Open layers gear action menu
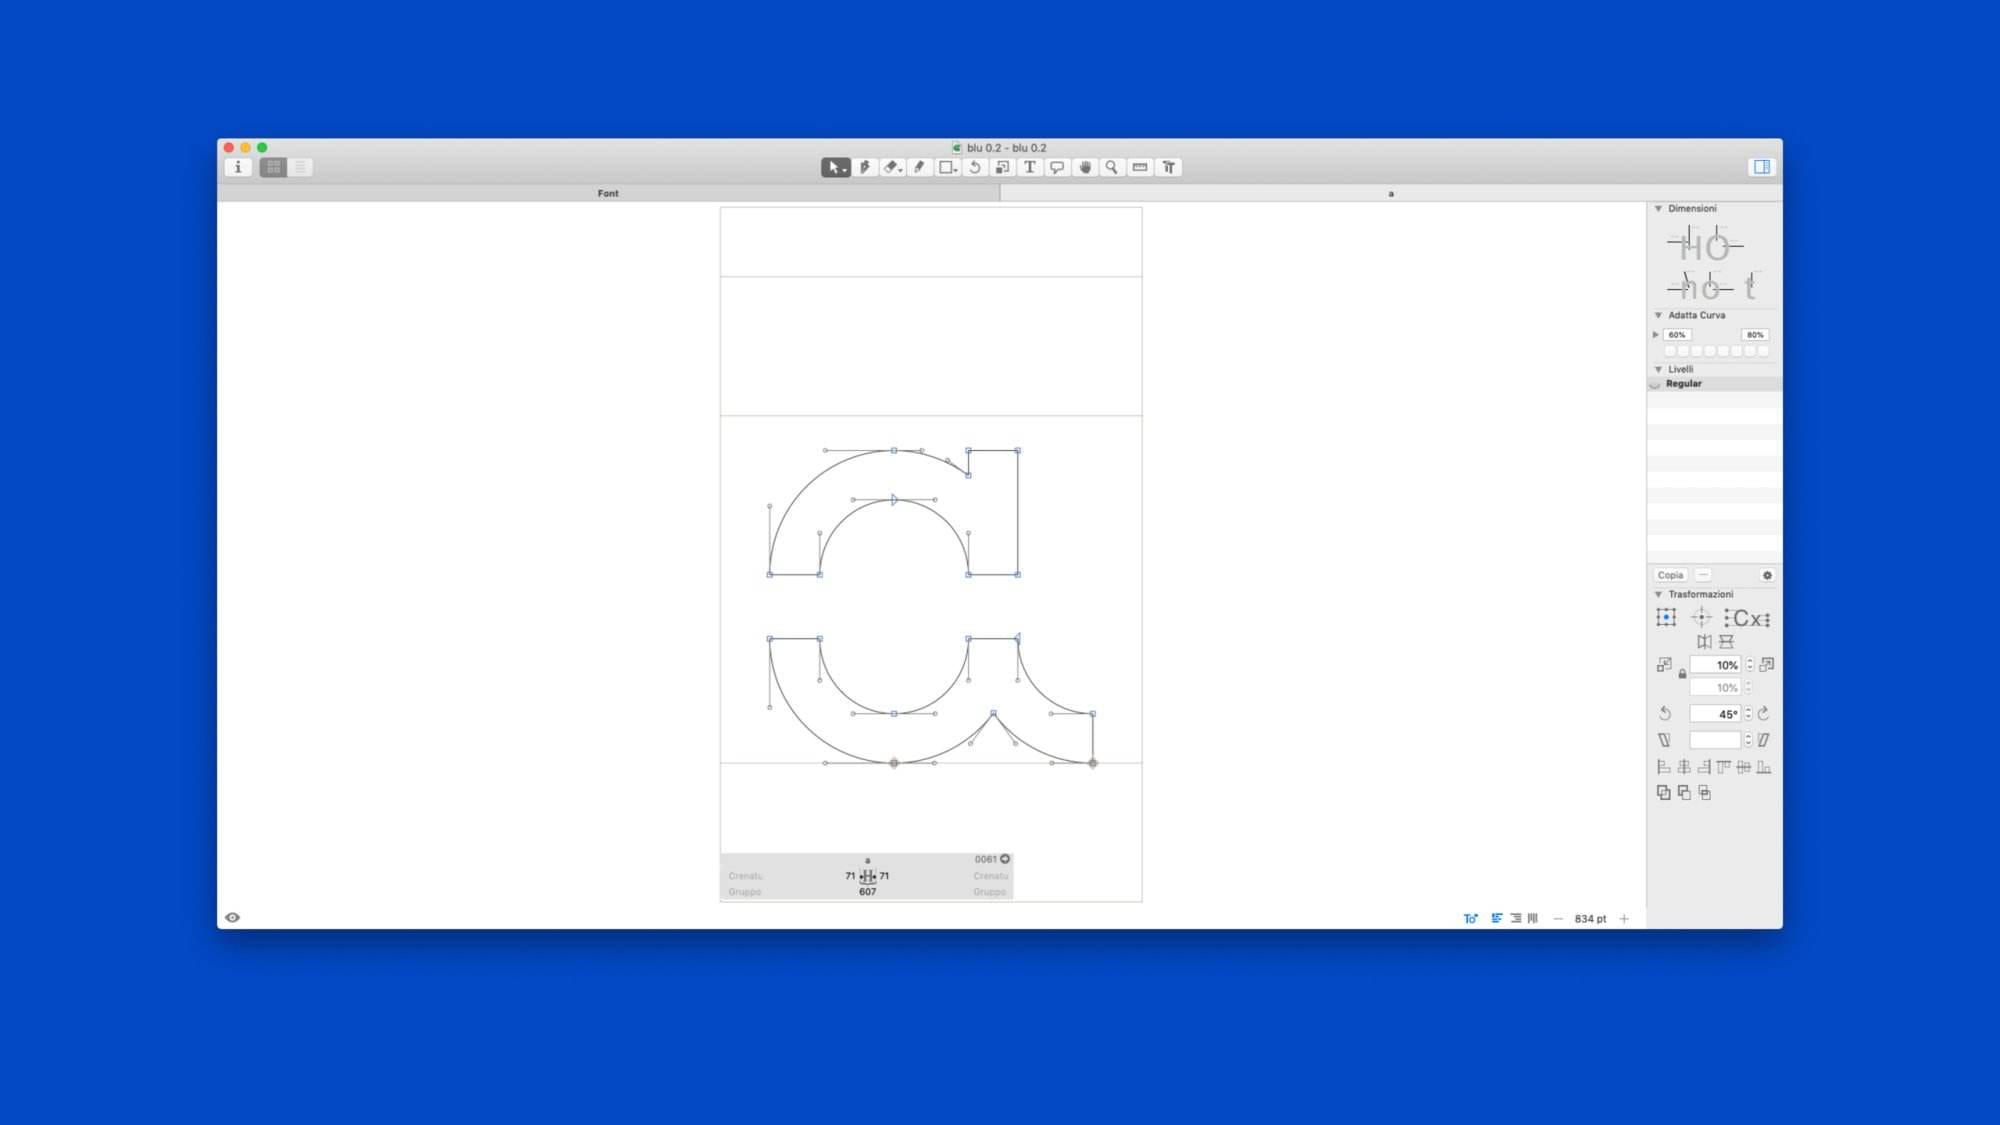Screen dimensions: 2000x1125 coord(1767,576)
